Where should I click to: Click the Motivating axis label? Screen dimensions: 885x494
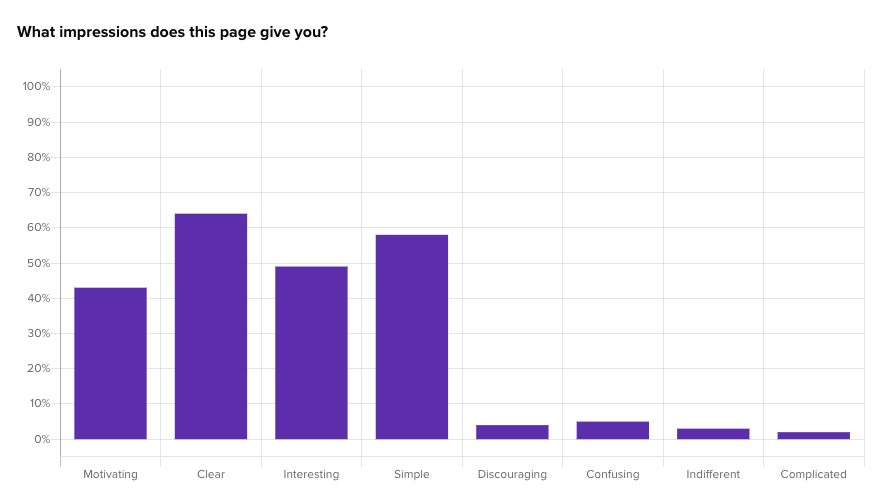111,474
